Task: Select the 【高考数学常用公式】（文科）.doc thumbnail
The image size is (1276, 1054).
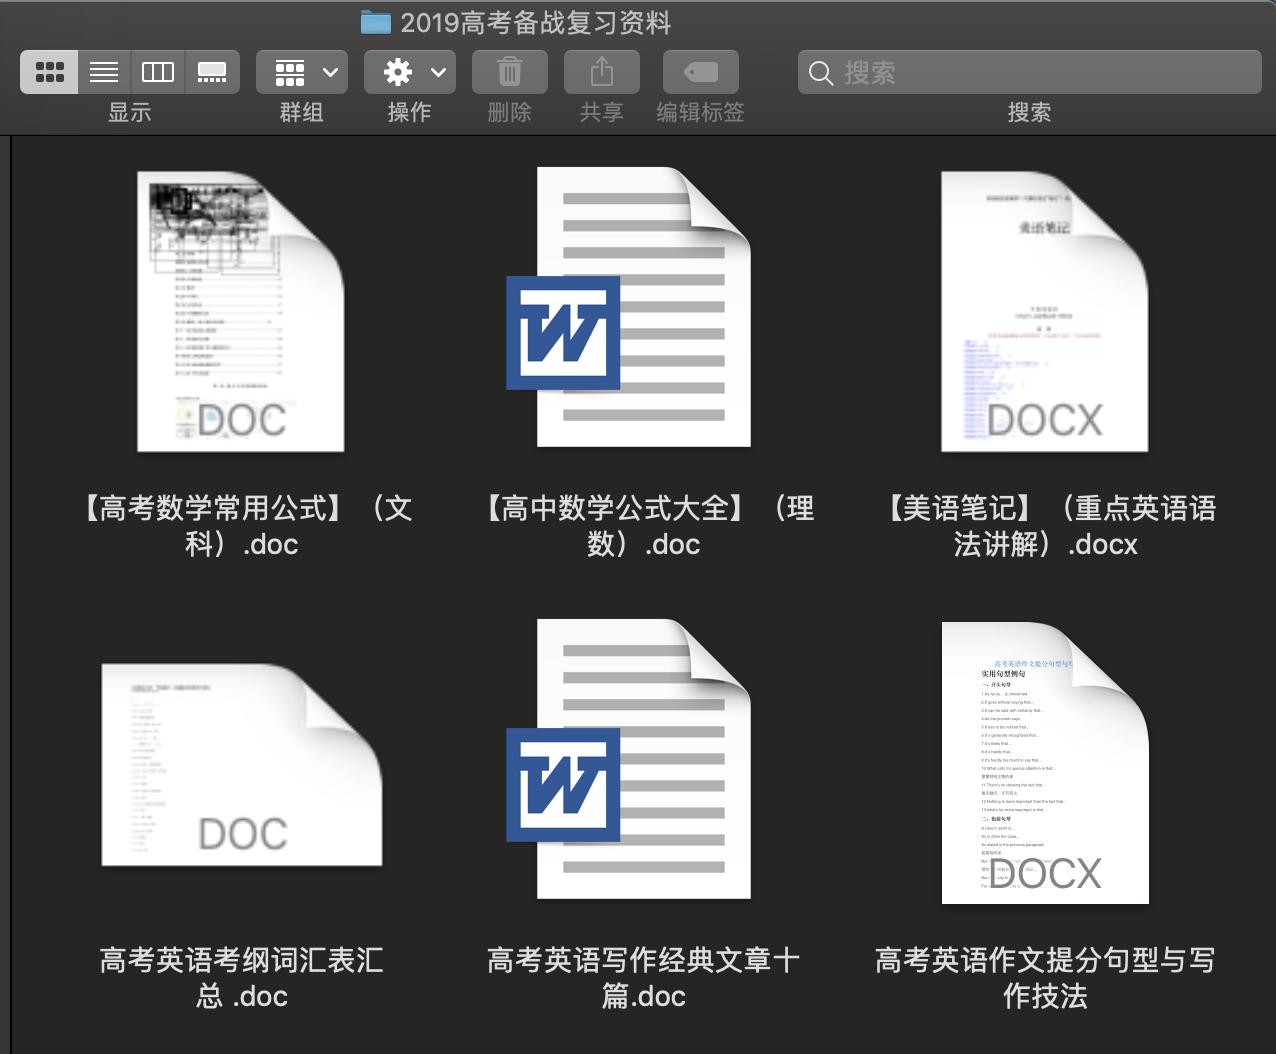Action: 240,310
